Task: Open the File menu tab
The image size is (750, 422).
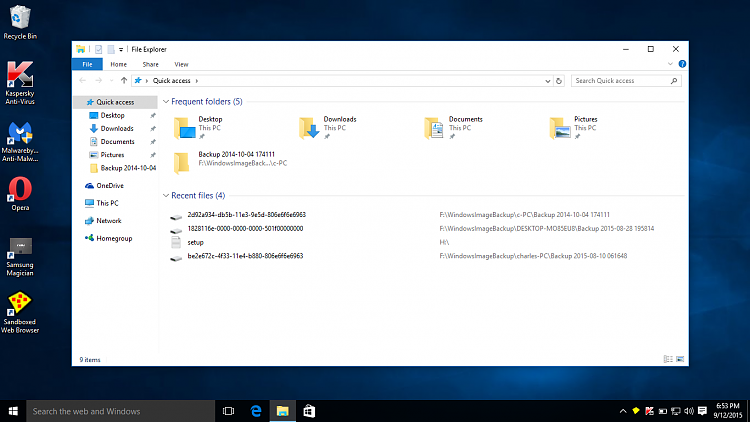Action: [x=87, y=64]
